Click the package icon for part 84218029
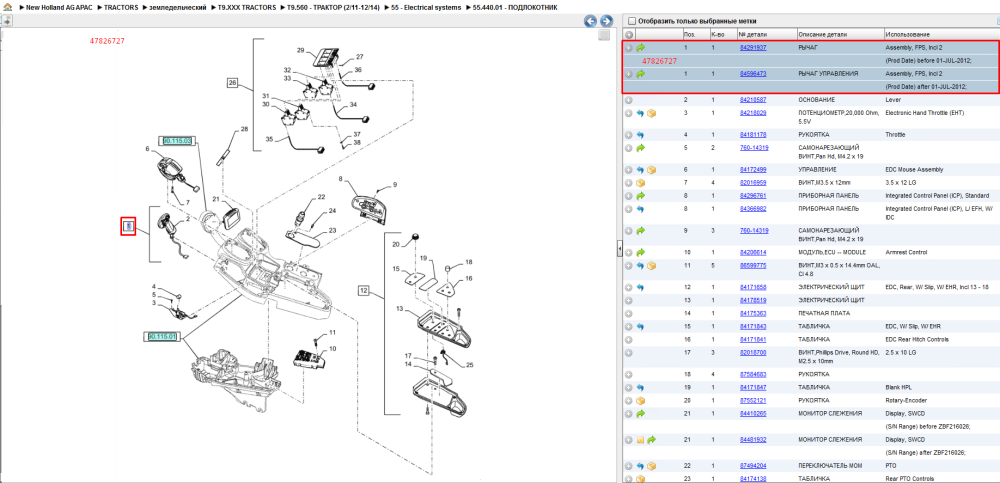This screenshot has height=483, width=1000. pos(652,113)
